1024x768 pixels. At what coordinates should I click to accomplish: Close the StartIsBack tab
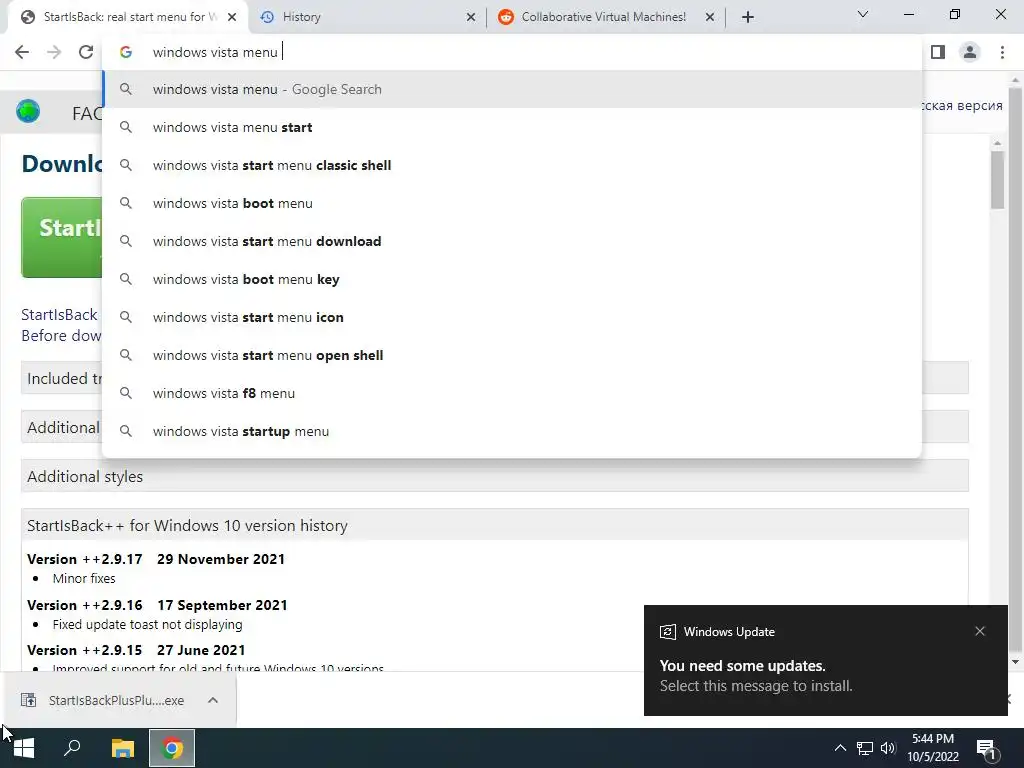pos(232,17)
